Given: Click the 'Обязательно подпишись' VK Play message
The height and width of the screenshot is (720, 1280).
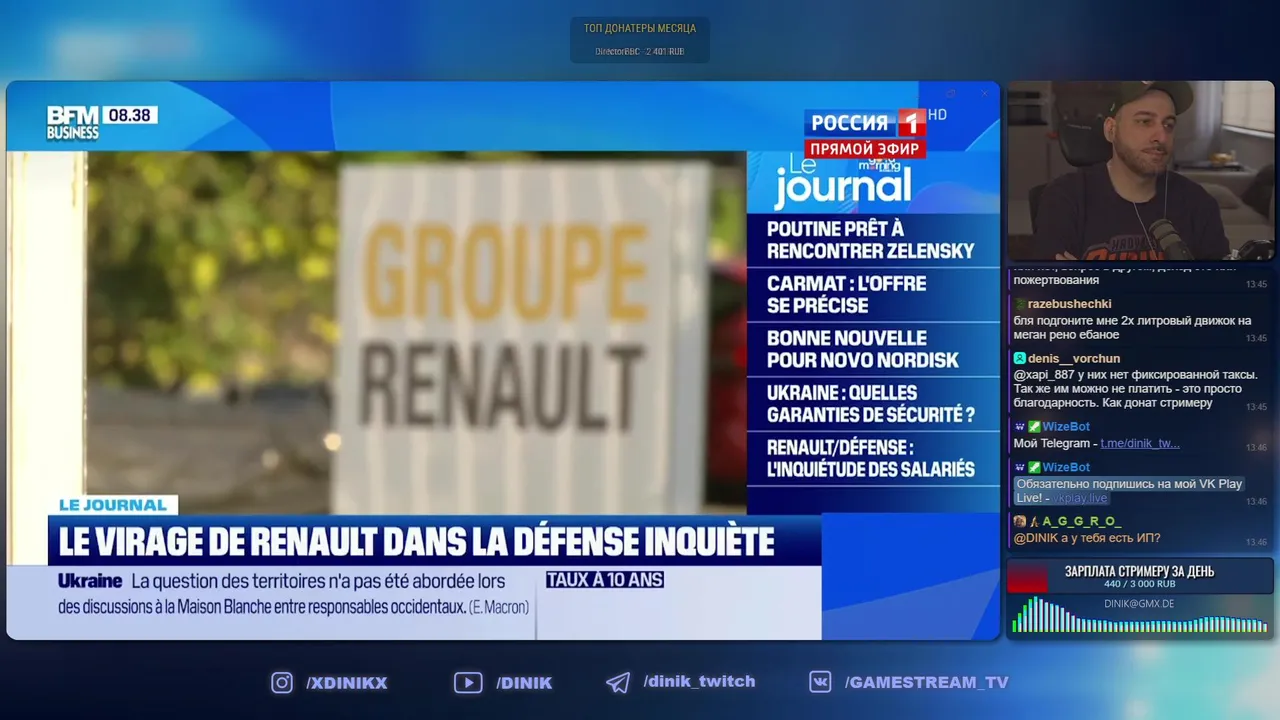Looking at the screenshot, I should 1128,490.
